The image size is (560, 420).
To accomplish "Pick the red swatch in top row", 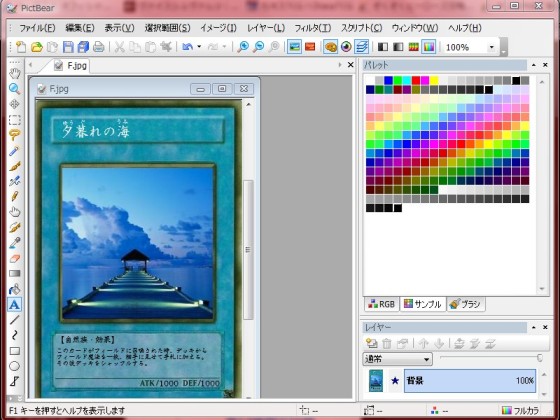I will (x=416, y=80).
